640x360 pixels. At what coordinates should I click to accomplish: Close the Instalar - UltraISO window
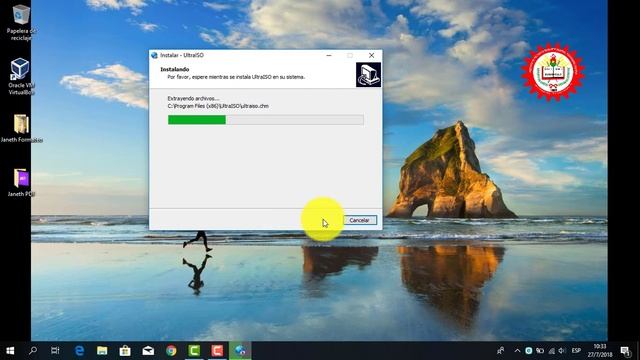click(x=371, y=55)
